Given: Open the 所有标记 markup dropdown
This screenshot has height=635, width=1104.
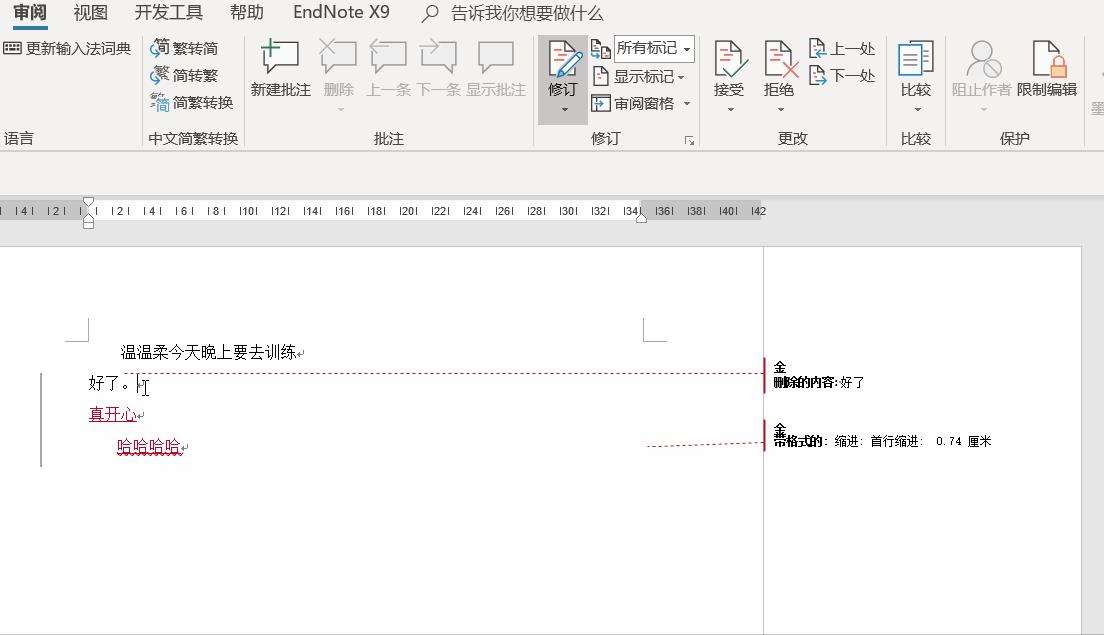Looking at the screenshot, I should point(655,48).
